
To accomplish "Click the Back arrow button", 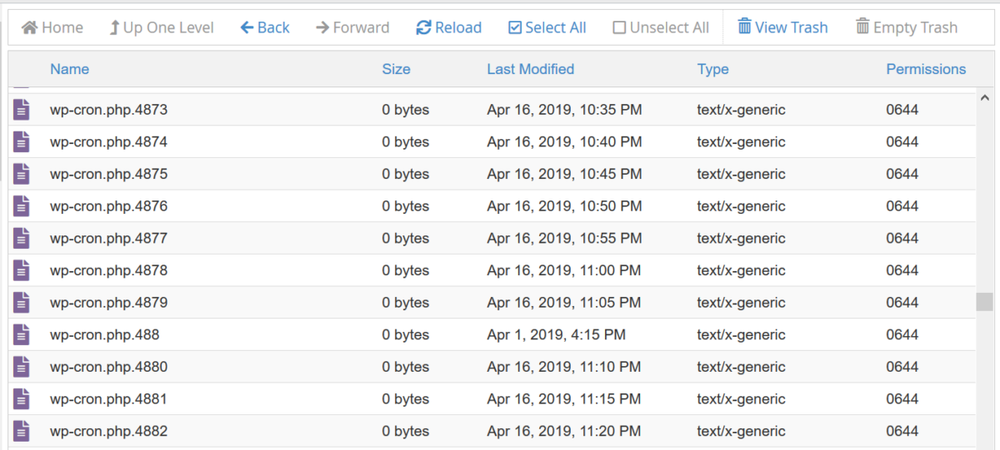I will click(x=265, y=28).
